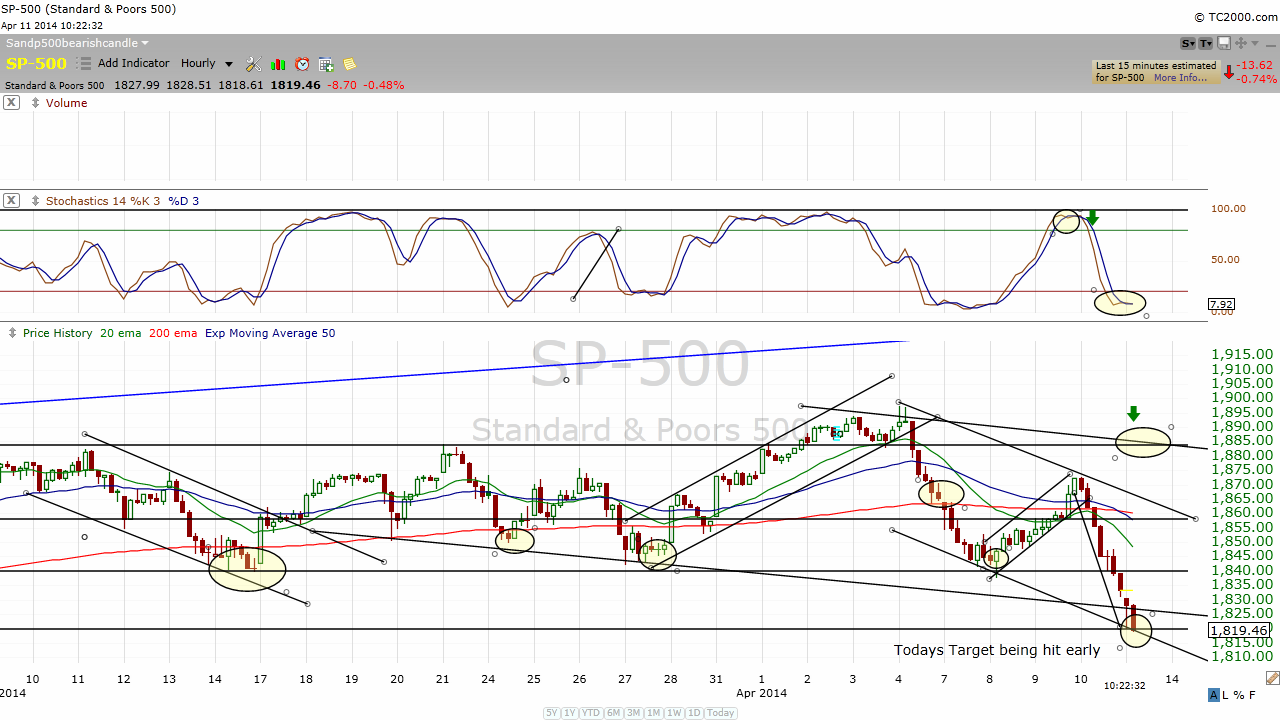Click the last price 1819.46 in header
1280x720 pixels.
pos(297,85)
